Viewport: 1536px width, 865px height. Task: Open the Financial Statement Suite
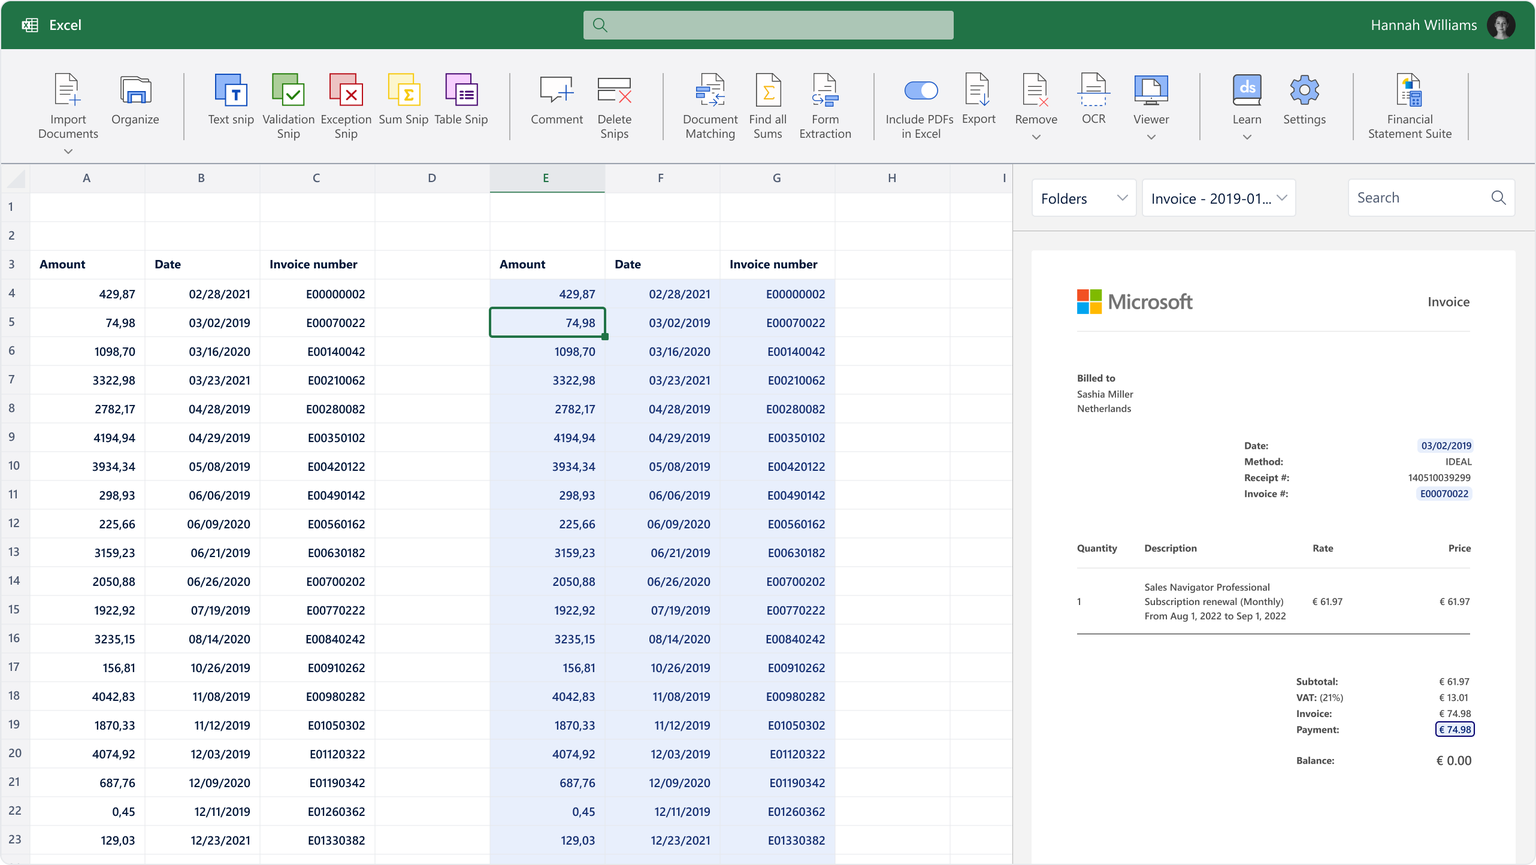1409,92
